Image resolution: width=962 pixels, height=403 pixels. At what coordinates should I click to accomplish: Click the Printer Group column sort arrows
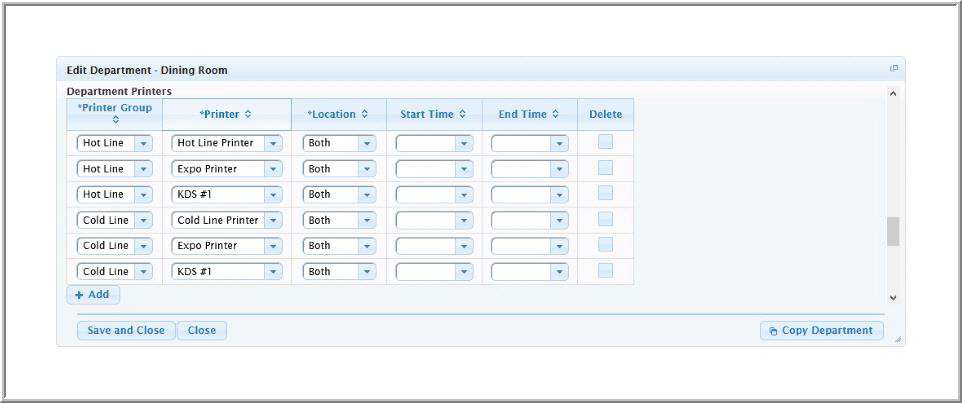point(115,120)
